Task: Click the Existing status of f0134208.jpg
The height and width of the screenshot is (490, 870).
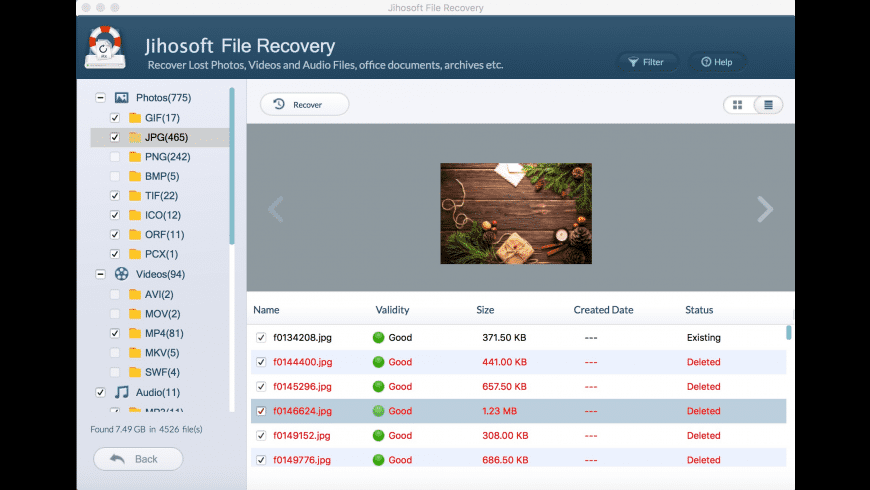Action: (704, 337)
